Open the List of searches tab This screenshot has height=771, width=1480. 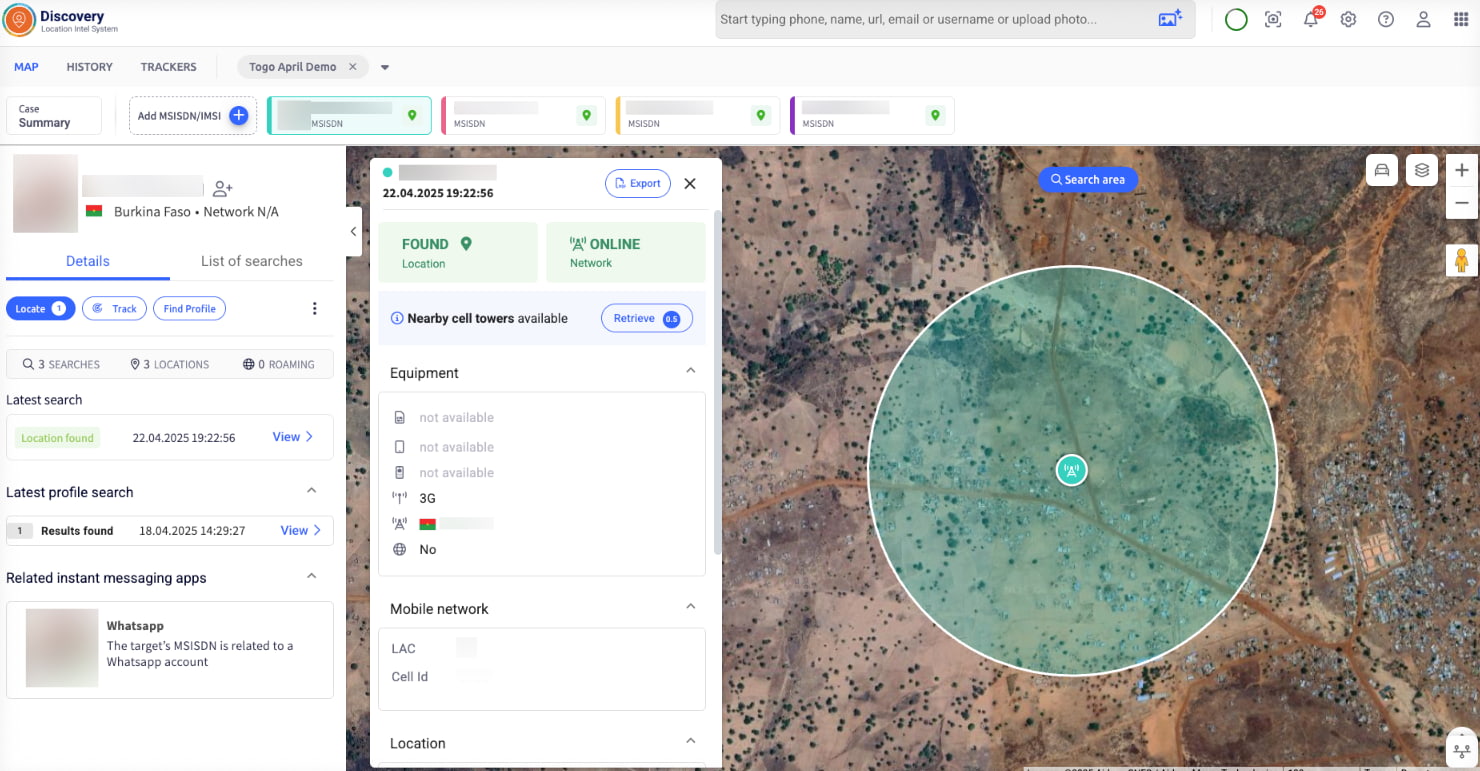coord(251,261)
